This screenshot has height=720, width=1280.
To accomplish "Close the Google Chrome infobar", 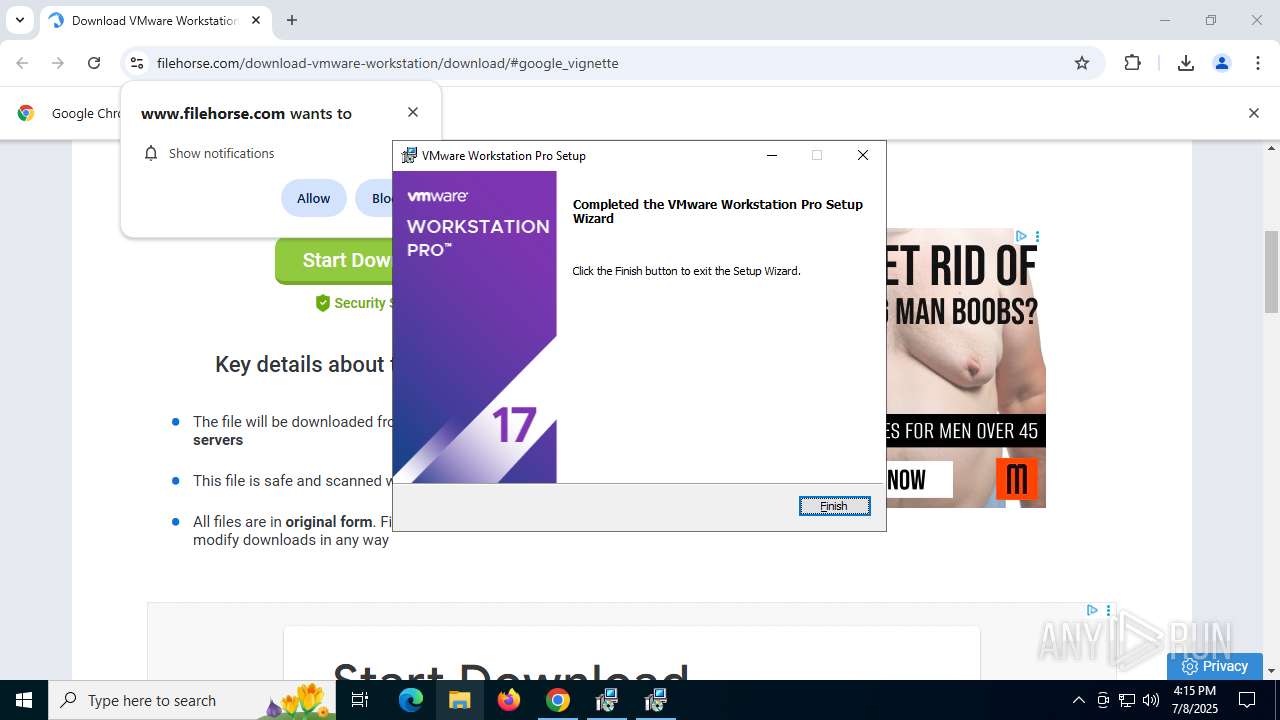I will 1253,113.
